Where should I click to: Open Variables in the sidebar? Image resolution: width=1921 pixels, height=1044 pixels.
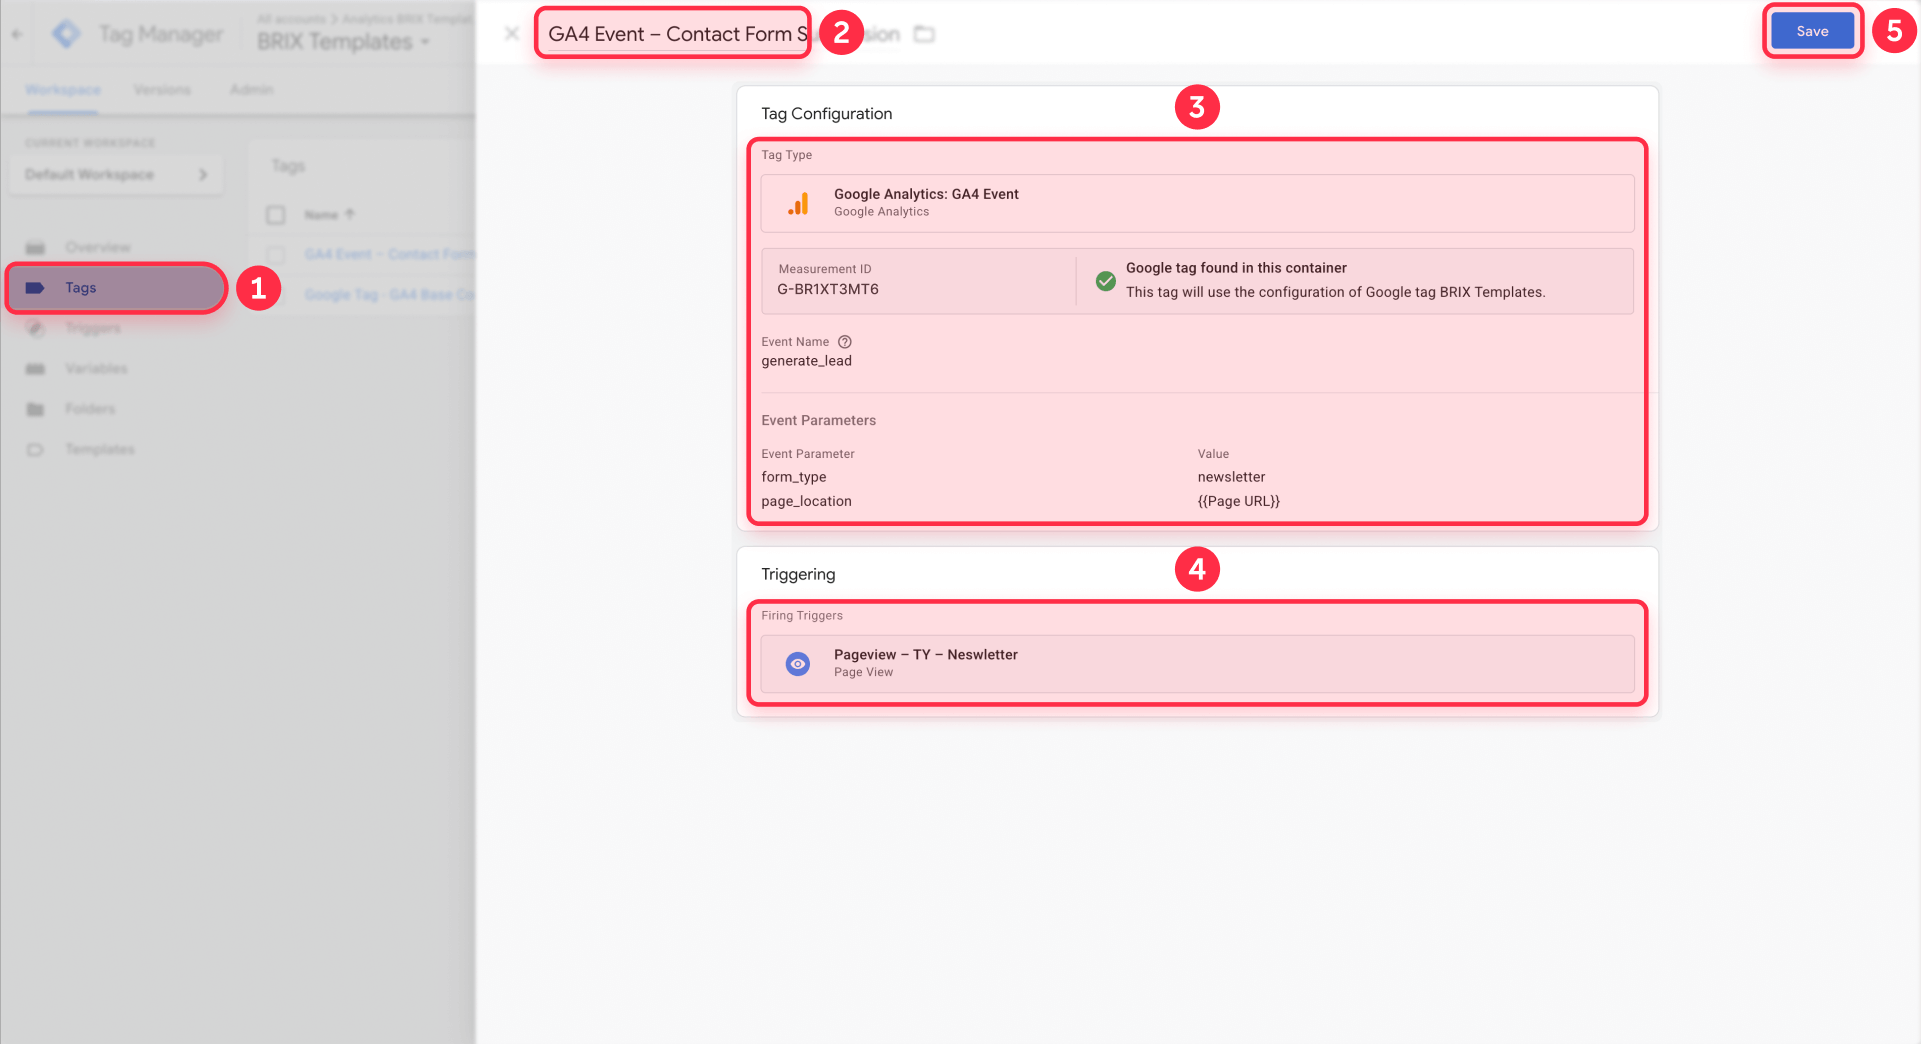pyautogui.click(x=96, y=369)
